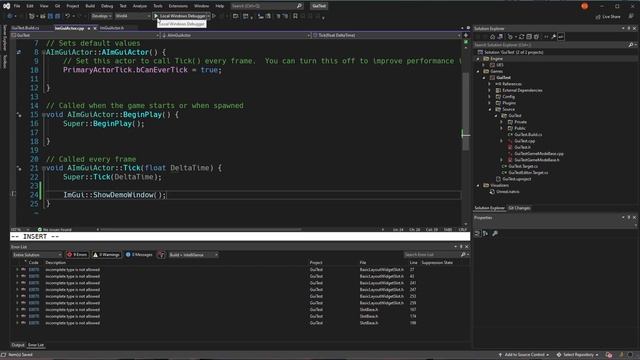Viewport: 640px width, 360px height.
Task: Toggle the 0 Messages filter
Action: (x=139, y=255)
